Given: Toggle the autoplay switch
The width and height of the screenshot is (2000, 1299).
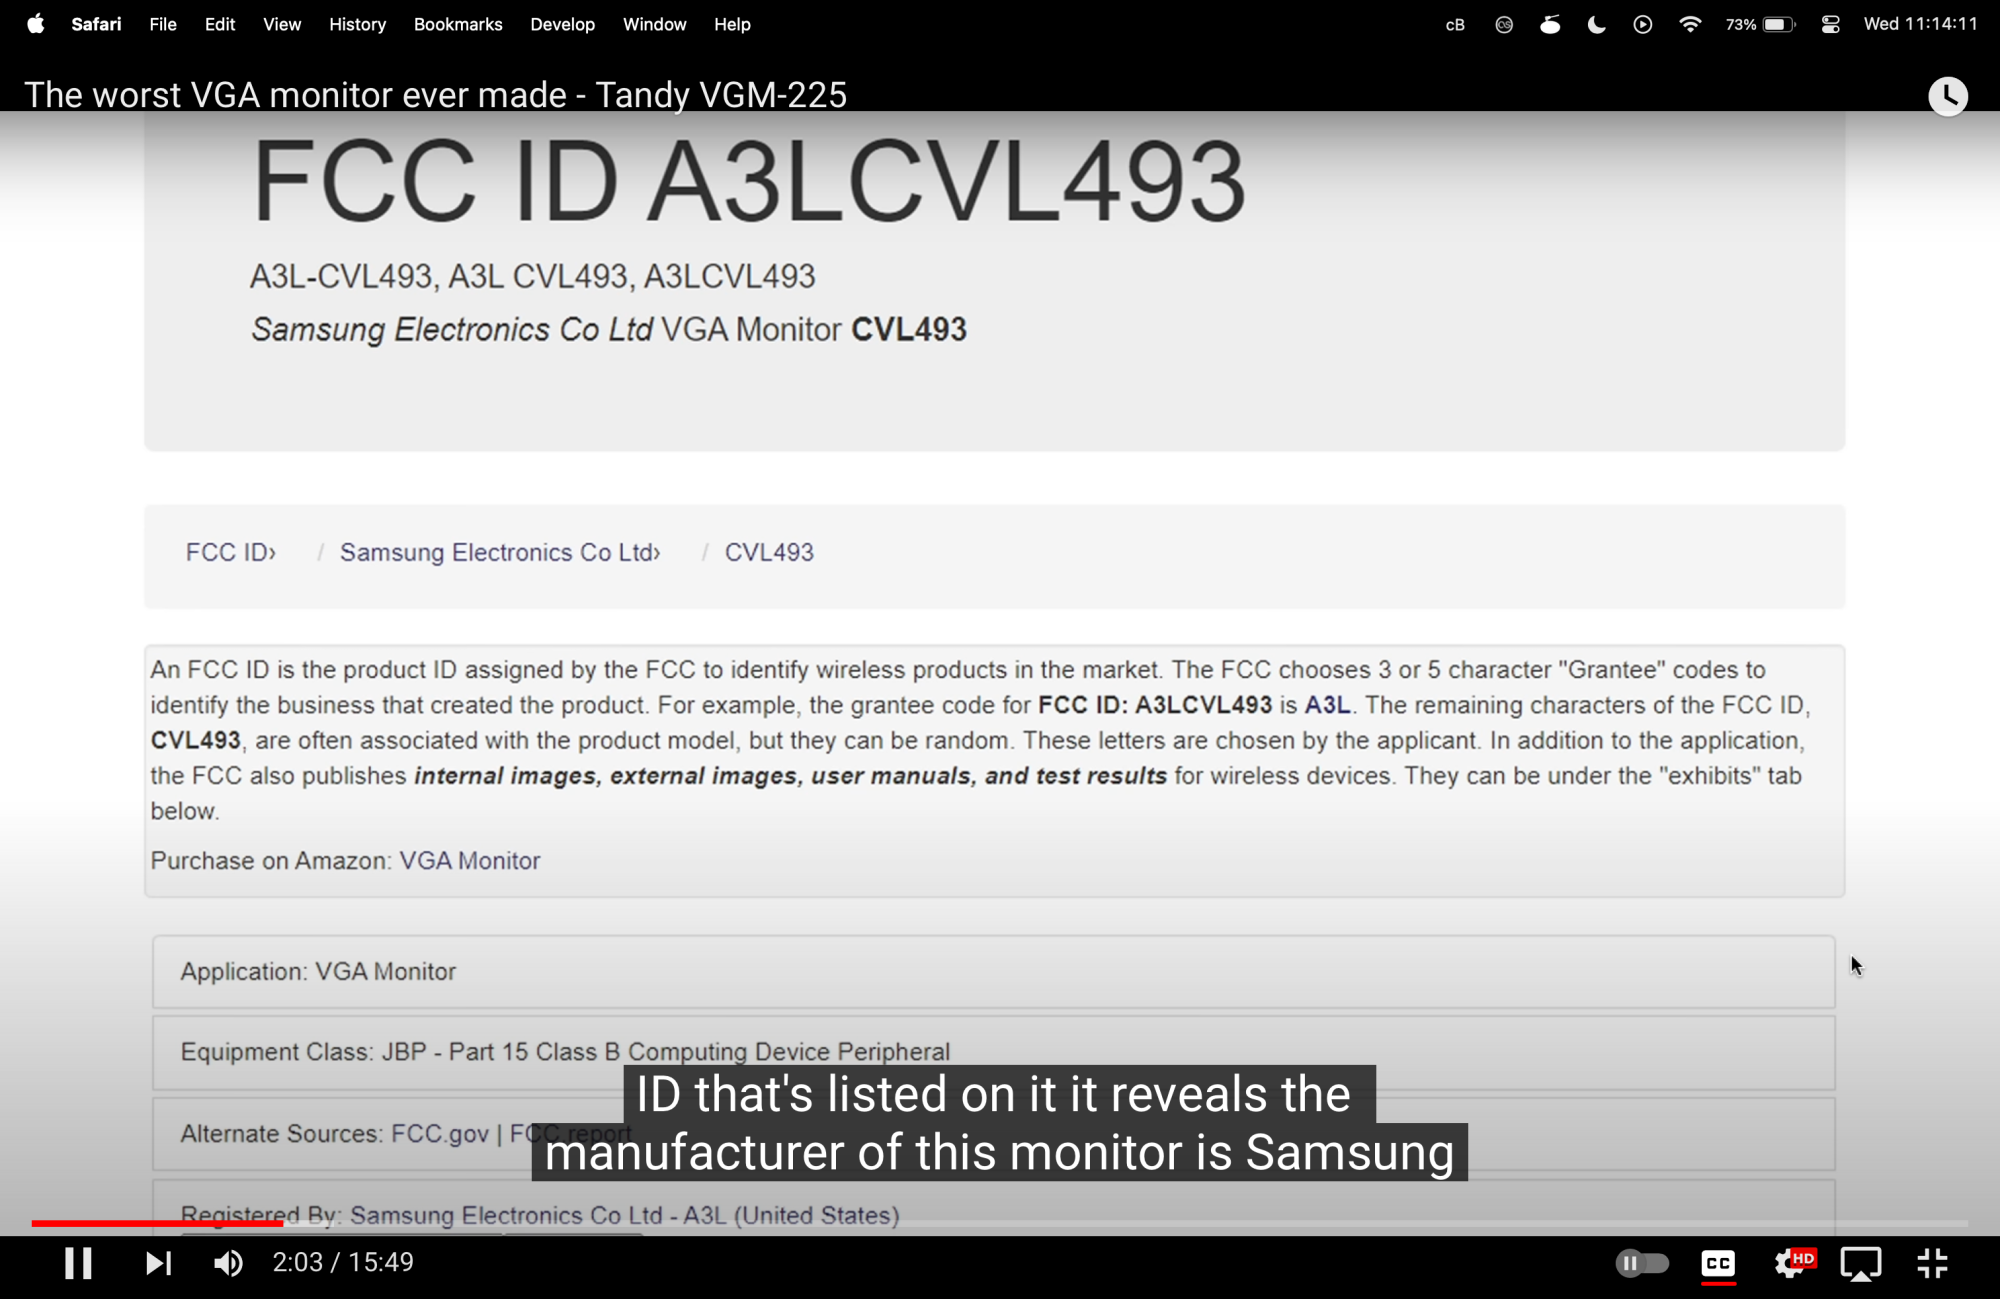Looking at the screenshot, I should (1642, 1263).
